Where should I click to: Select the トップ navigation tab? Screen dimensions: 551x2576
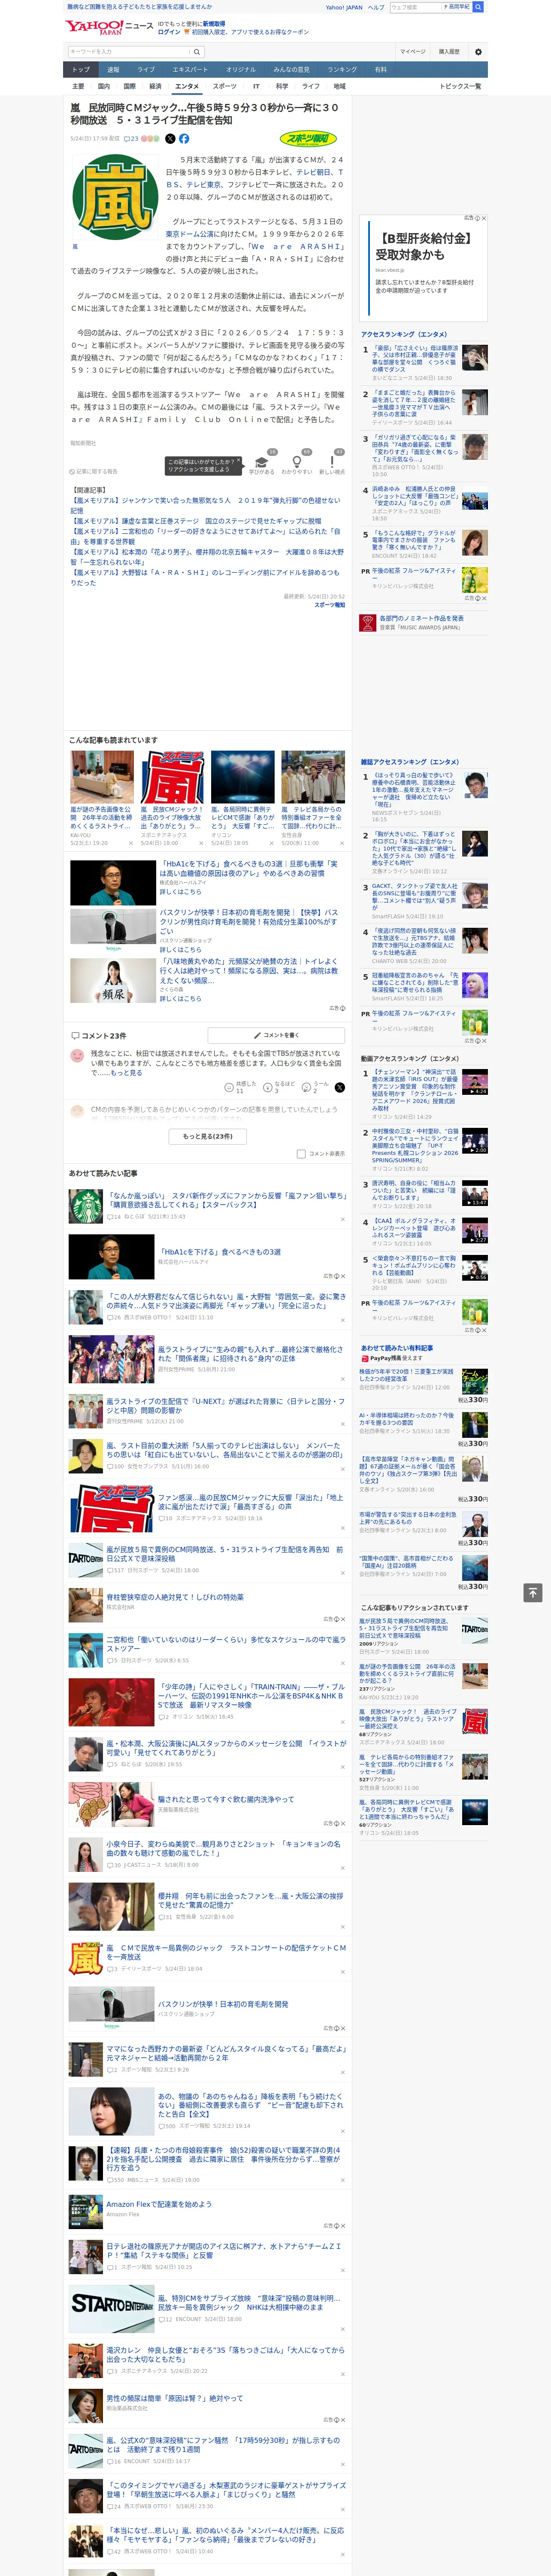coord(81,70)
